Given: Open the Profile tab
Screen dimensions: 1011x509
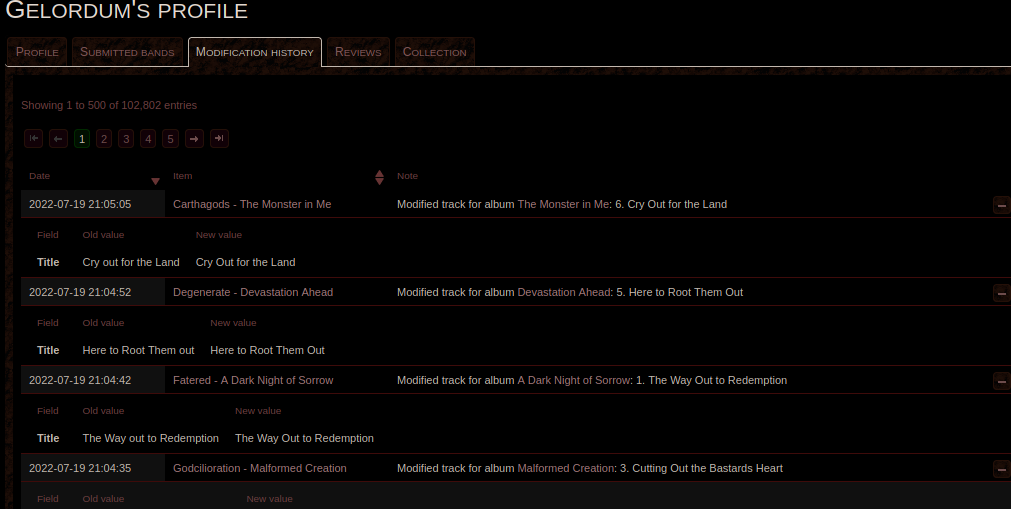Looking at the screenshot, I should [x=37, y=52].
